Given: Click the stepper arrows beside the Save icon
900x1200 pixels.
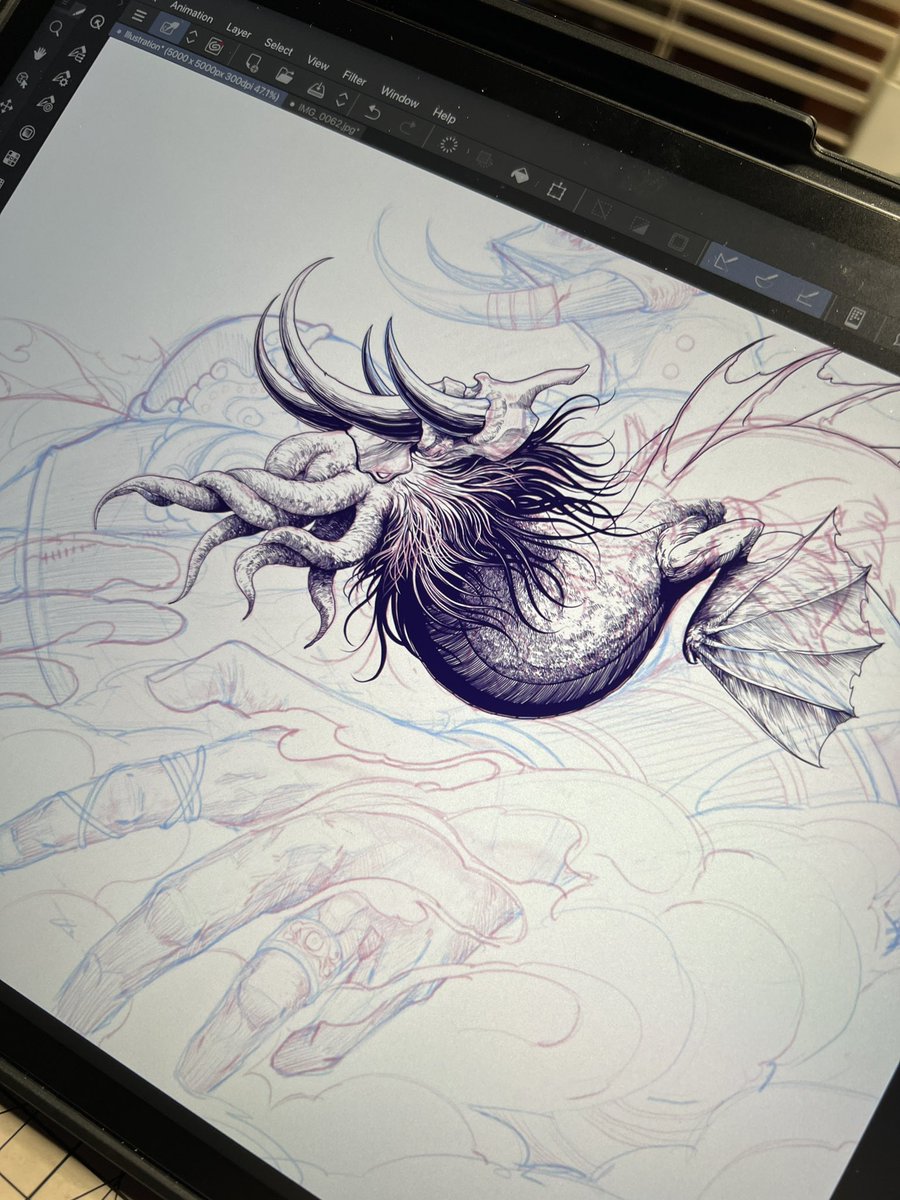Looking at the screenshot, I should 341,99.
